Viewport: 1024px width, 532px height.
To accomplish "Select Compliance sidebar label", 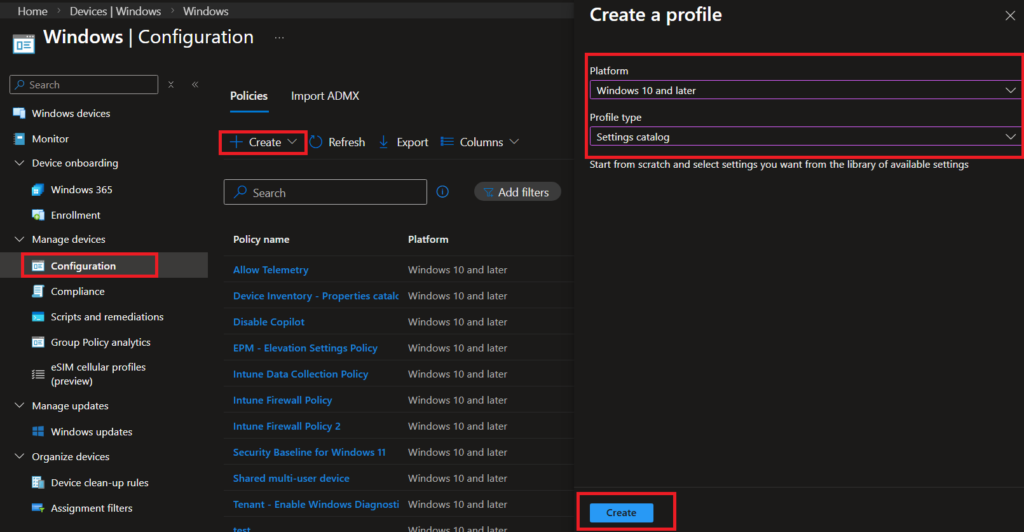I will pyautogui.click(x=78, y=292).
